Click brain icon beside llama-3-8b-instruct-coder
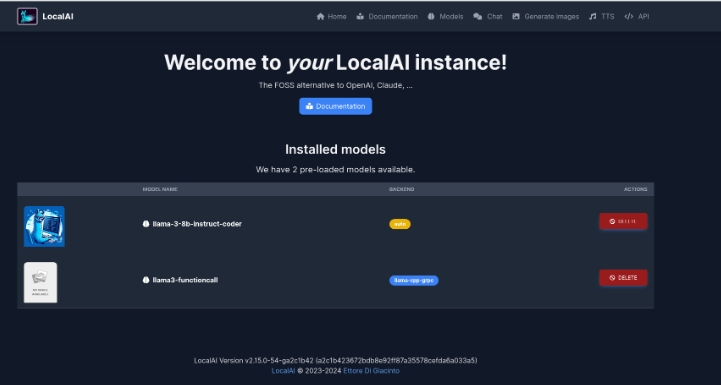Image resolution: width=721 pixels, height=385 pixels. tap(146, 224)
